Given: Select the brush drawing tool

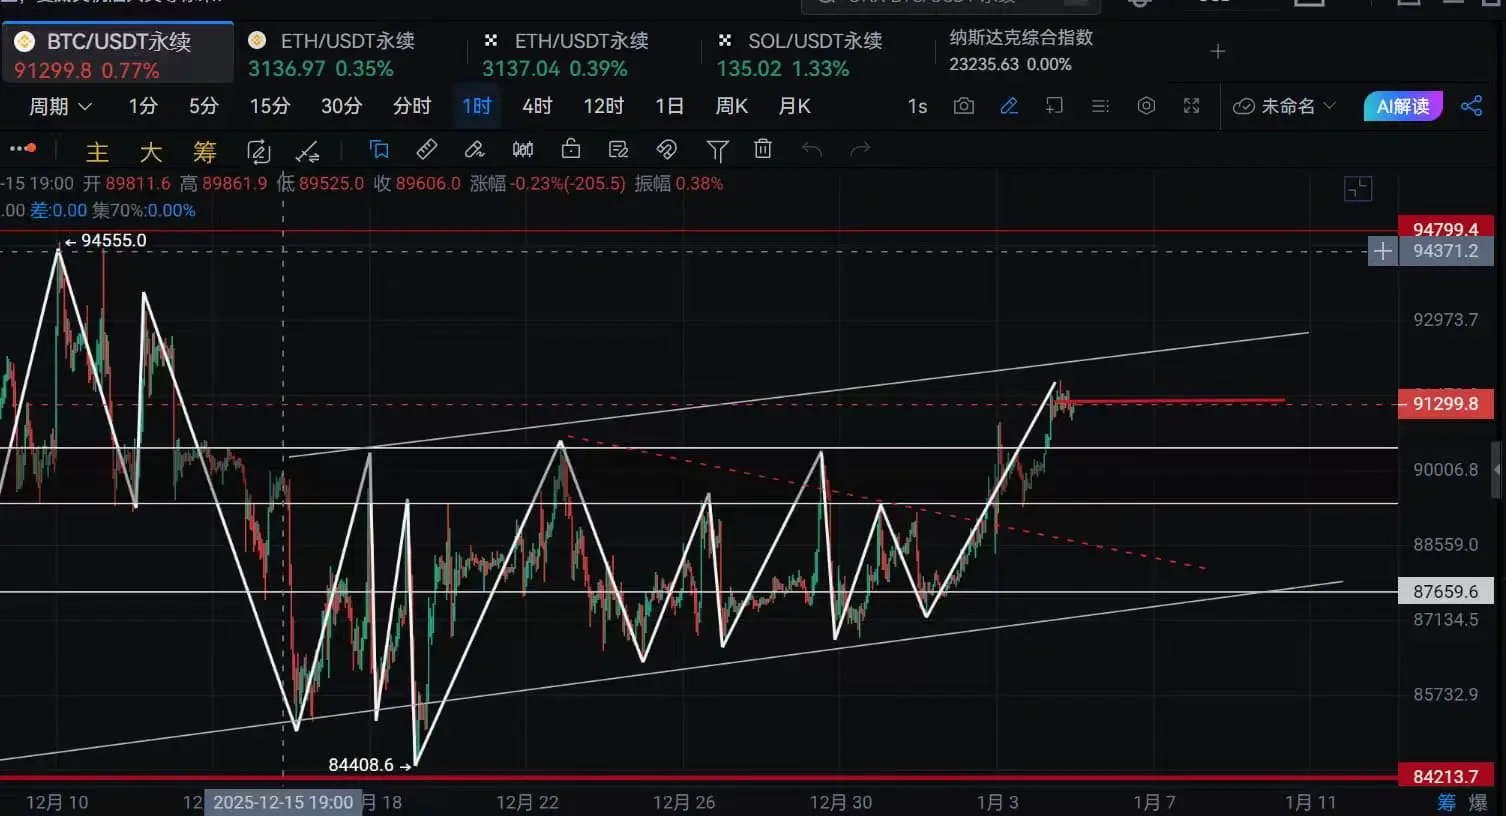Looking at the screenshot, I should [475, 149].
